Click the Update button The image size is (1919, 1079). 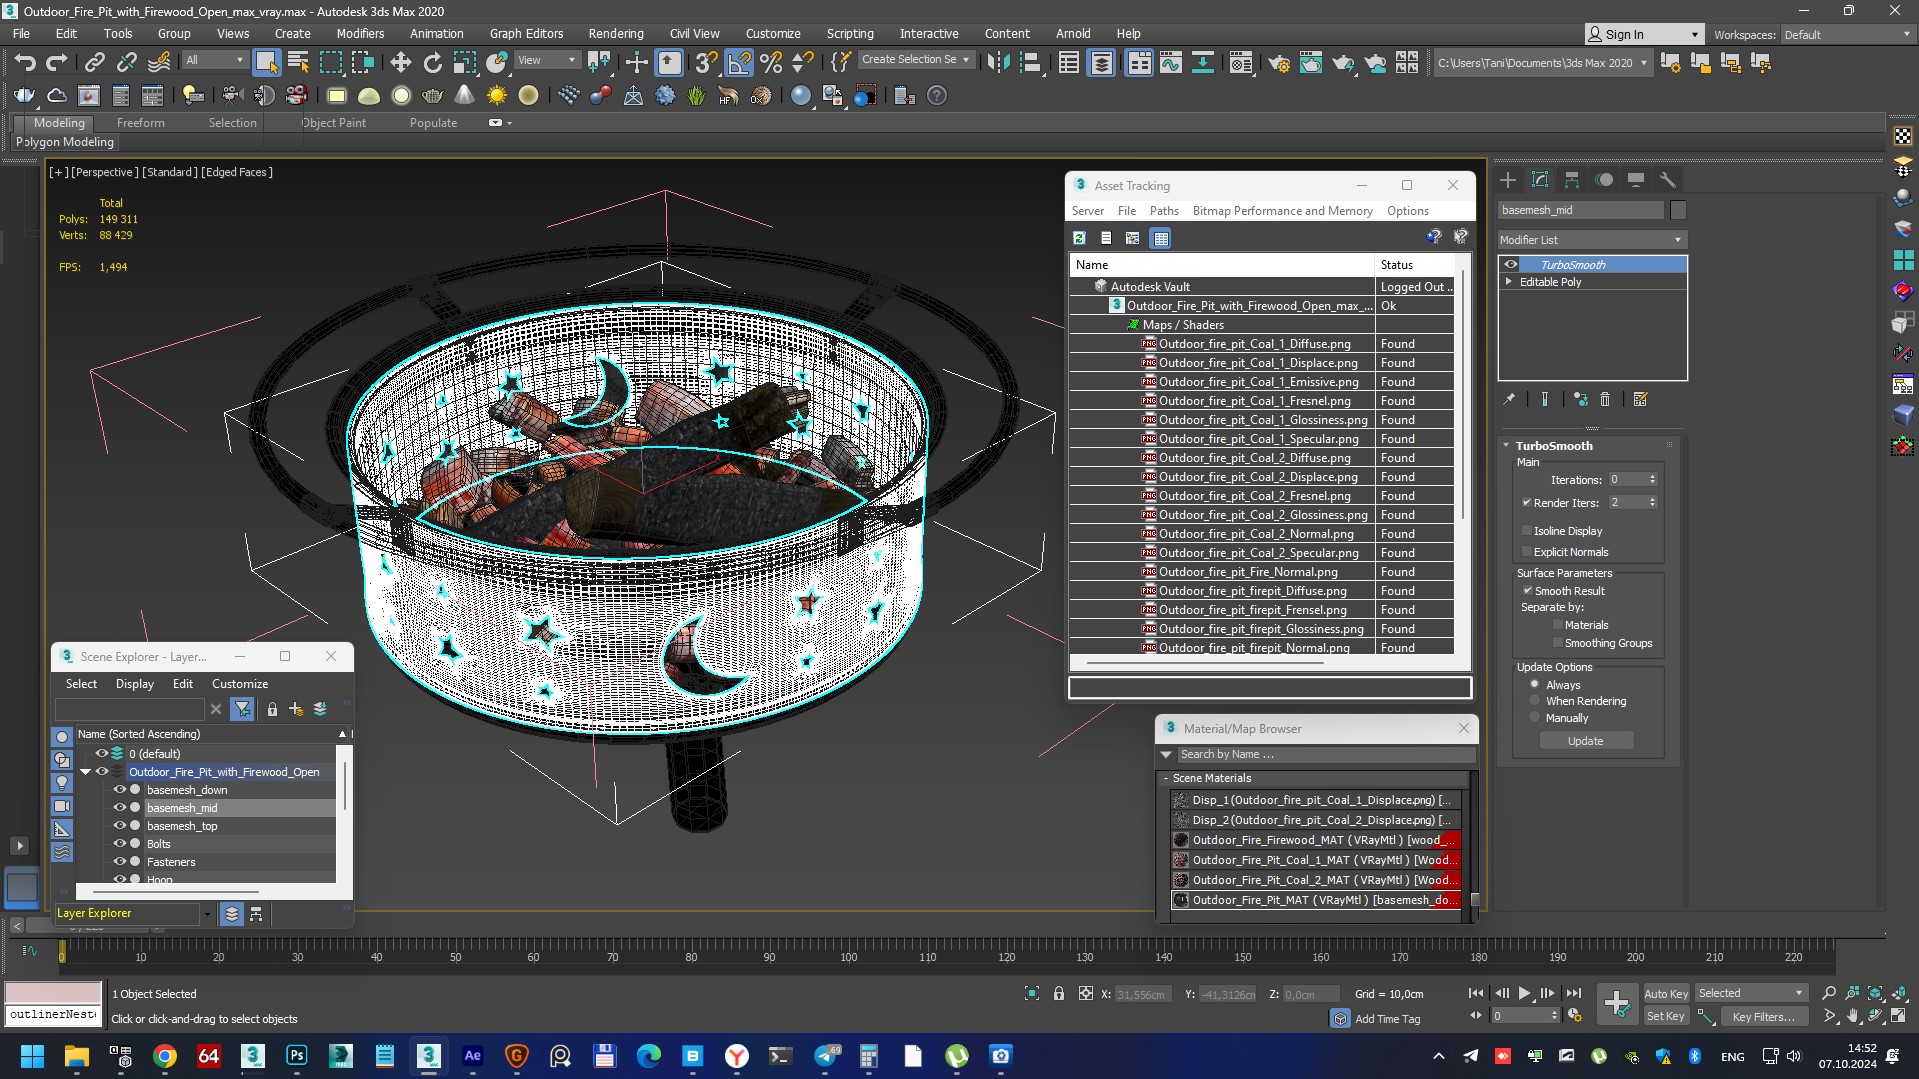pos(1585,741)
